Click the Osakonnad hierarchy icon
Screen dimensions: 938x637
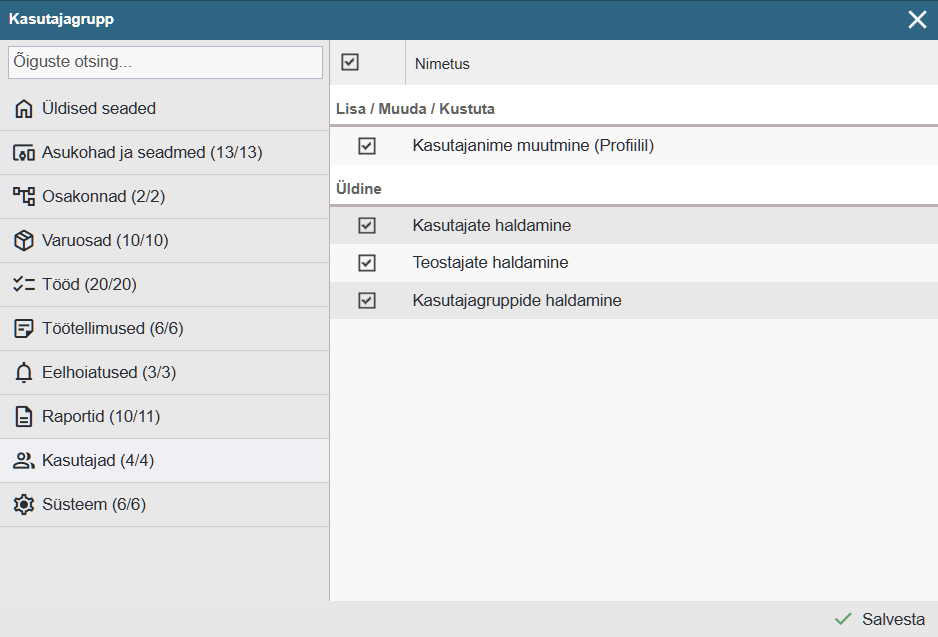point(24,197)
